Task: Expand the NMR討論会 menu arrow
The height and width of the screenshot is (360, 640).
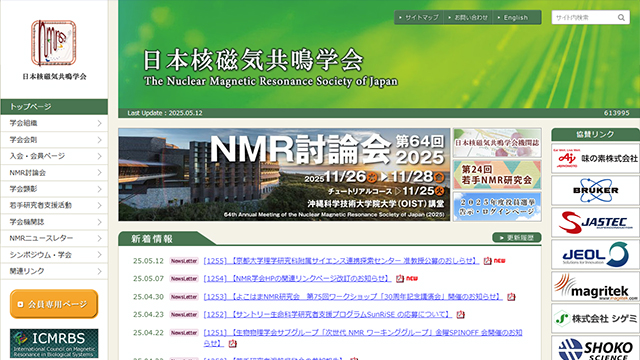Action: coord(99,173)
